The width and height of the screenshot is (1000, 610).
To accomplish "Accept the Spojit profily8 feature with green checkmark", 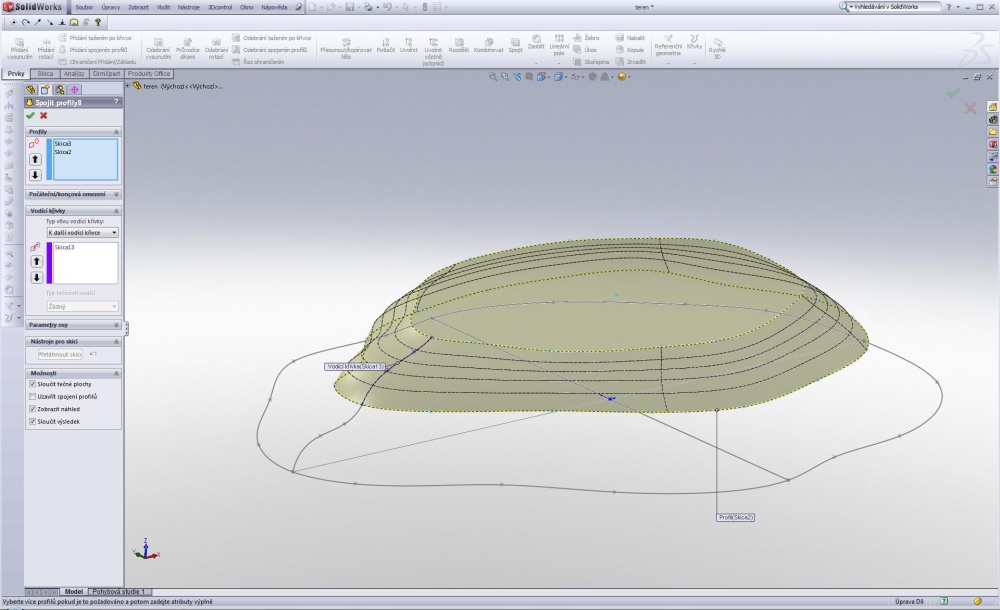I will (30, 115).
